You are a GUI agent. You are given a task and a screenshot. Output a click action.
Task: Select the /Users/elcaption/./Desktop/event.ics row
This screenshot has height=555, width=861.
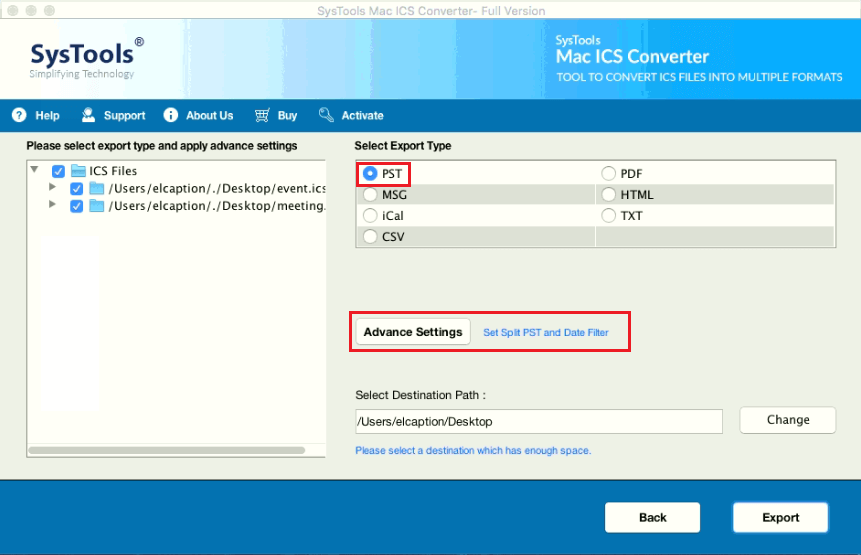pos(217,188)
